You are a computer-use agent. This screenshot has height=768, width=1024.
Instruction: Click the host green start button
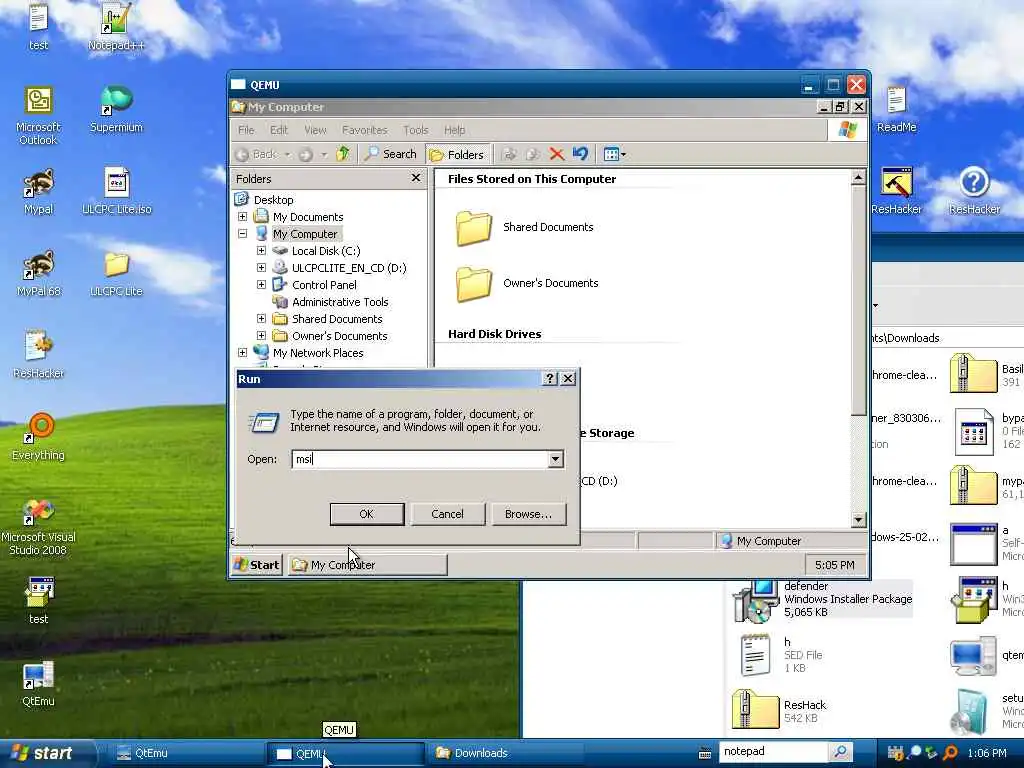[46, 753]
